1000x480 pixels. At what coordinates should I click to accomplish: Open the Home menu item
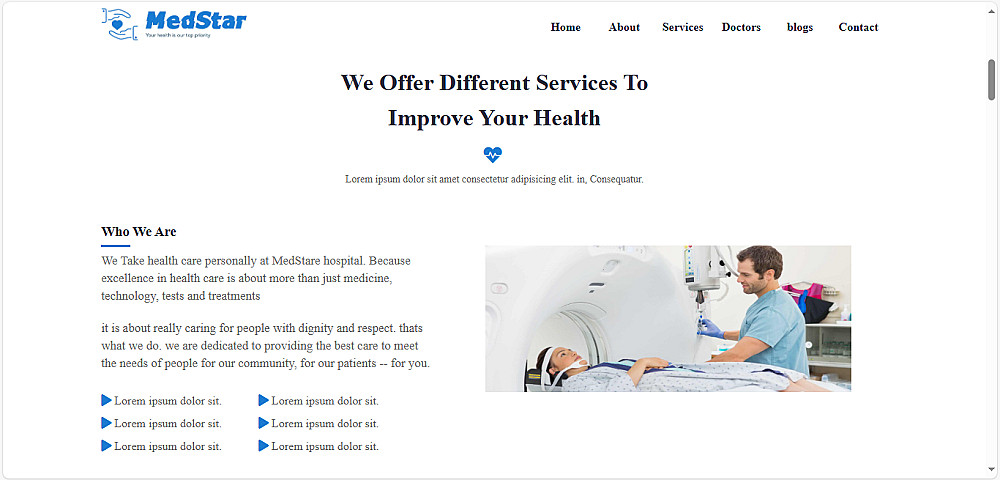566,27
